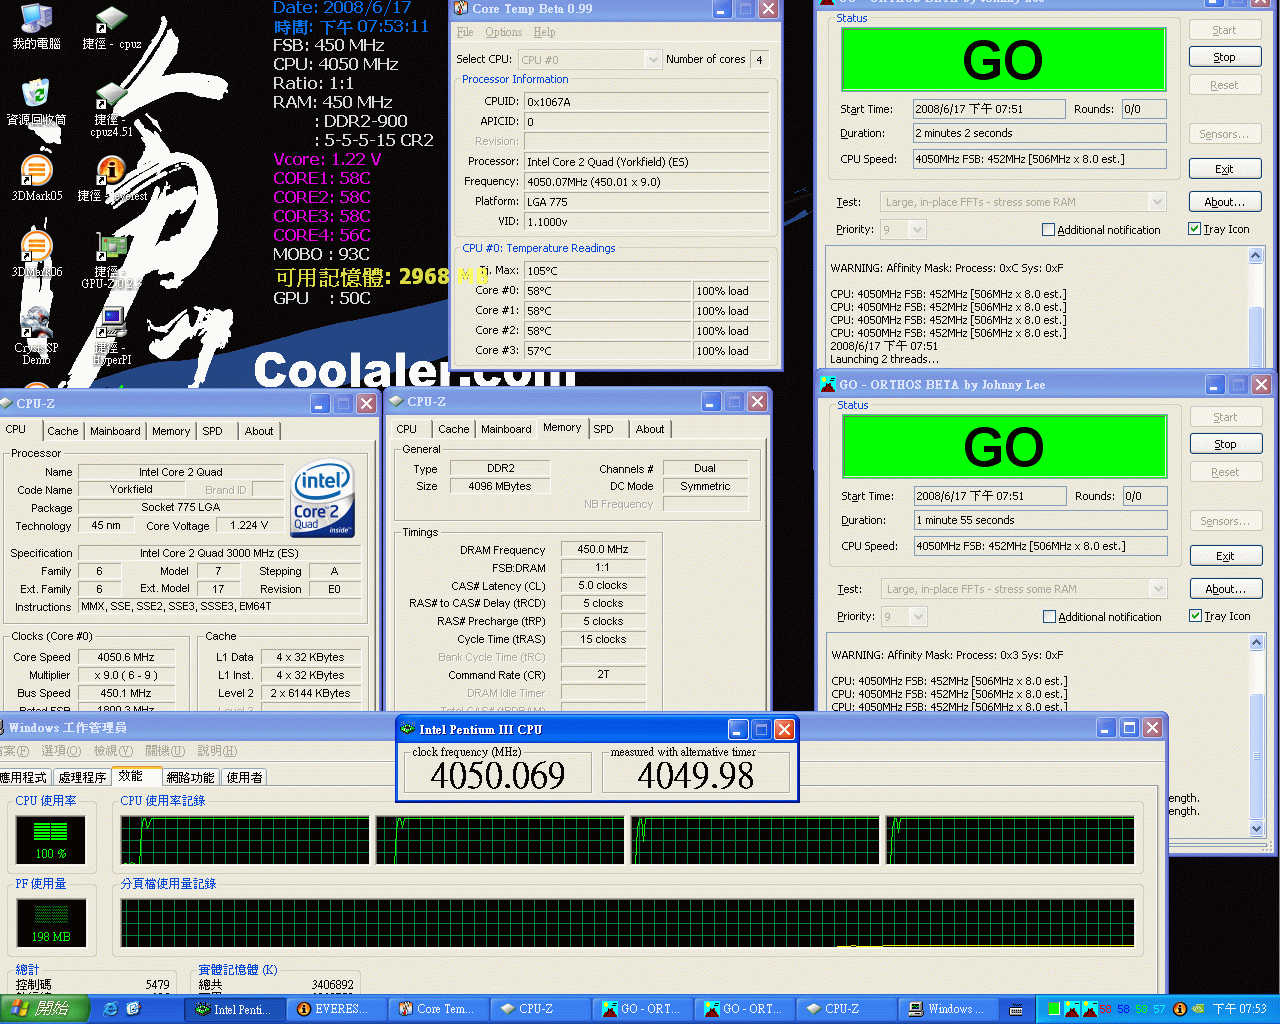Click the green square CPU meter tray icon
This screenshot has height=1024, width=1280.
(1053, 1009)
